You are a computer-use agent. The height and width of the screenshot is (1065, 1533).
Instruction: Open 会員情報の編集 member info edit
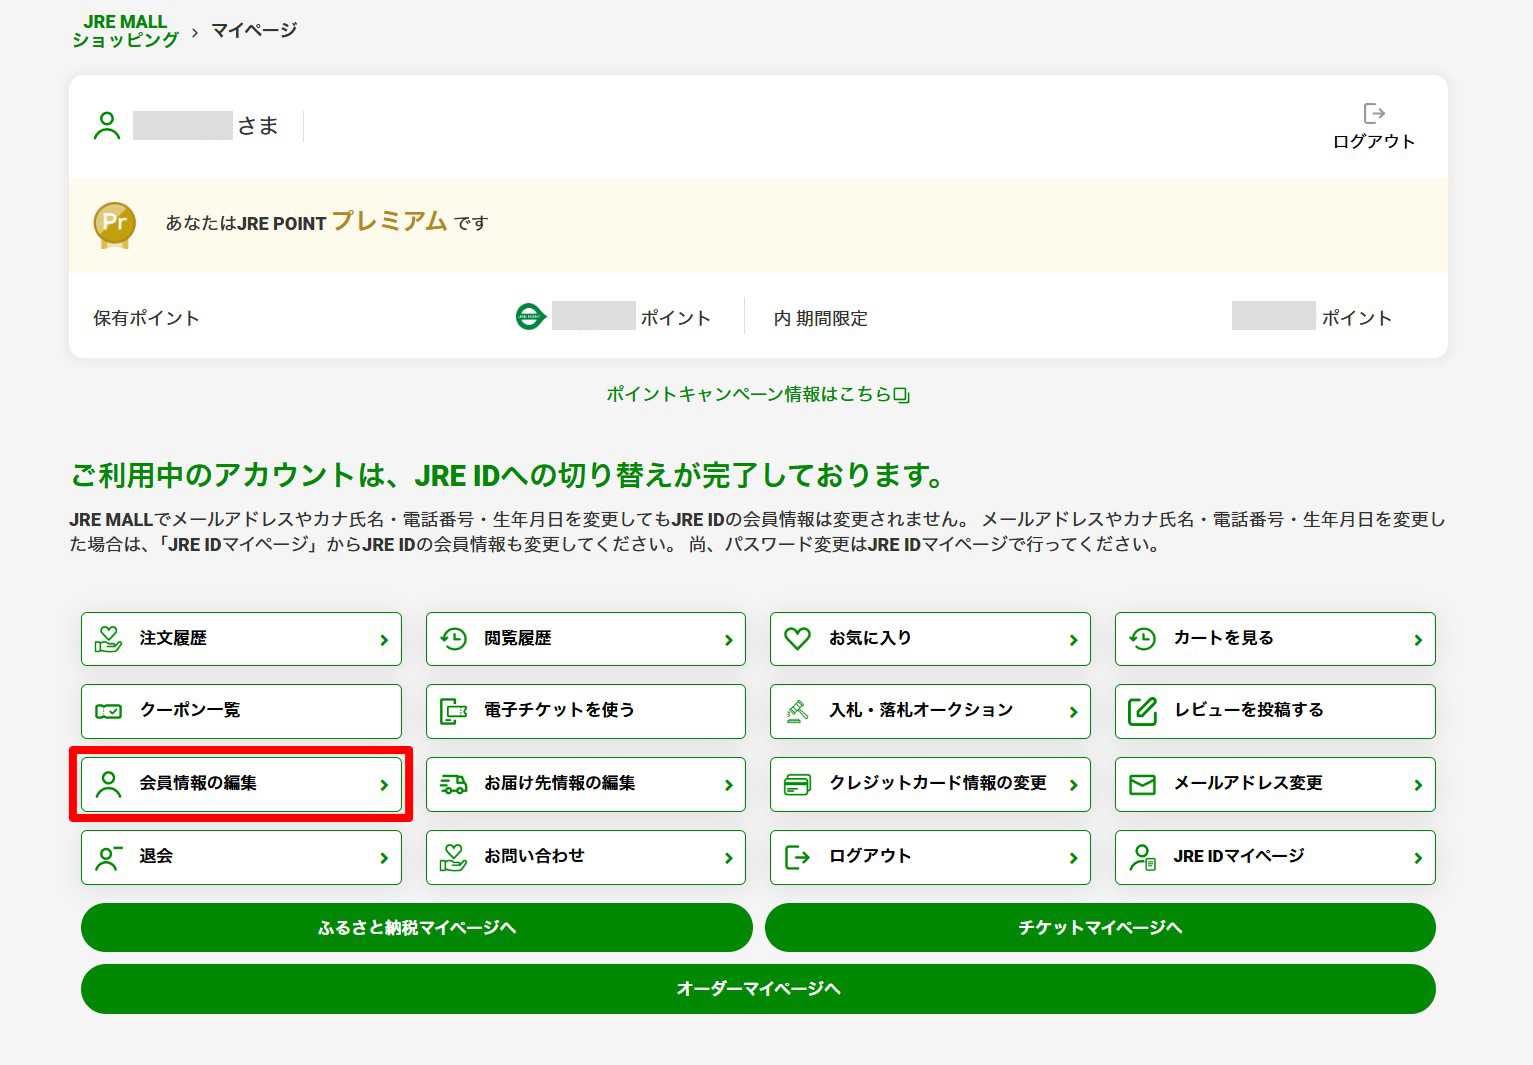click(x=241, y=784)
